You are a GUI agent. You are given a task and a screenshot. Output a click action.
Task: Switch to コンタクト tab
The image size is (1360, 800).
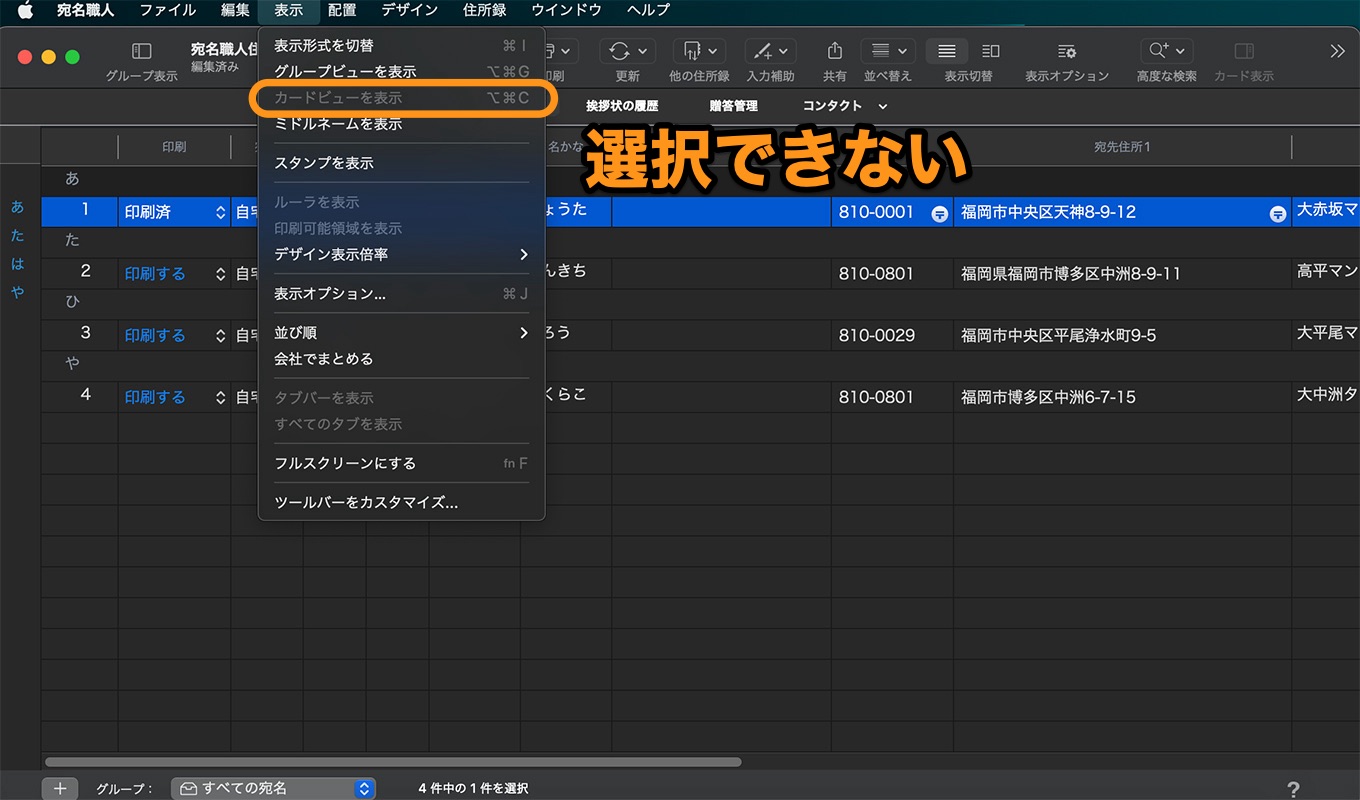[x=832, y=106]
